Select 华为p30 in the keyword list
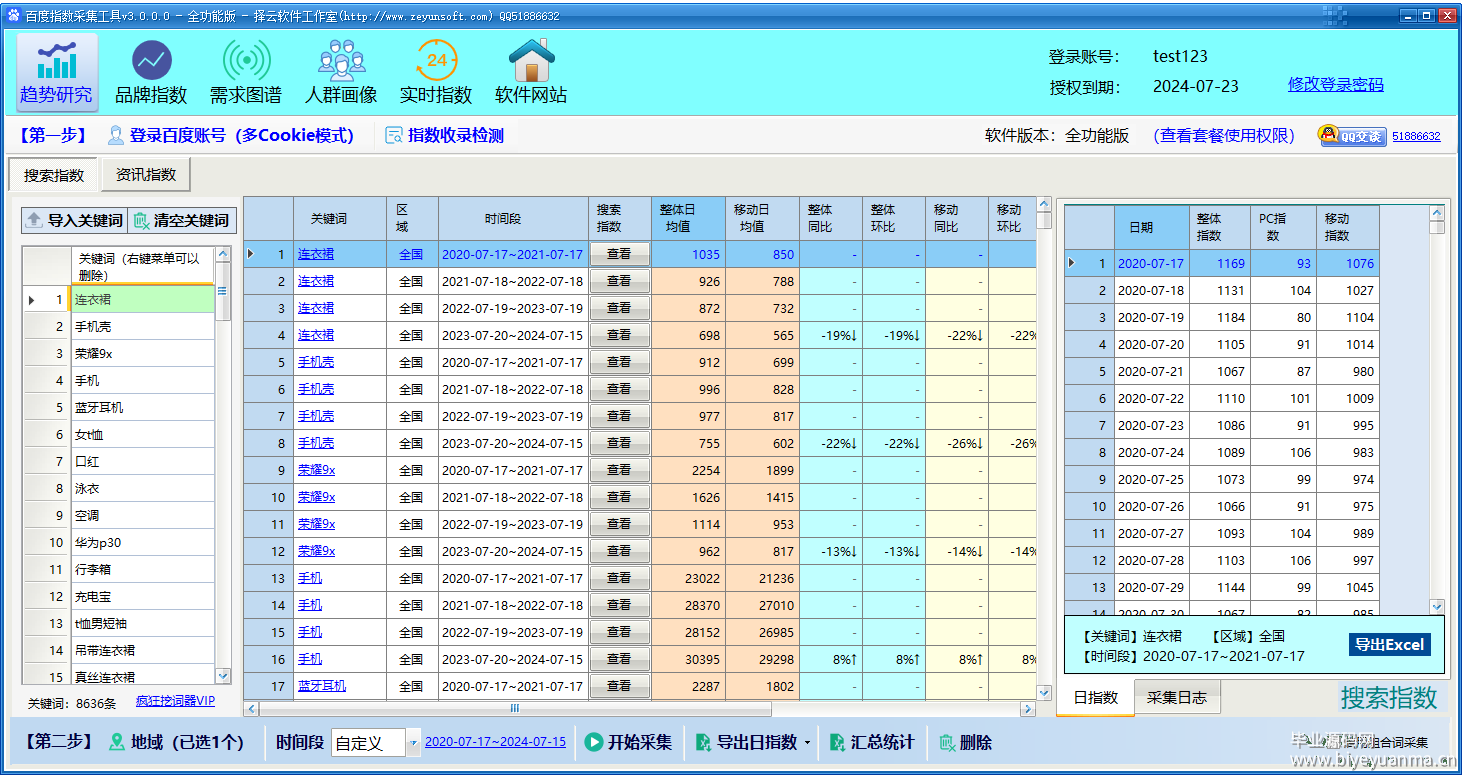The width and height of the screenshot is (1462, 775). 142,543
